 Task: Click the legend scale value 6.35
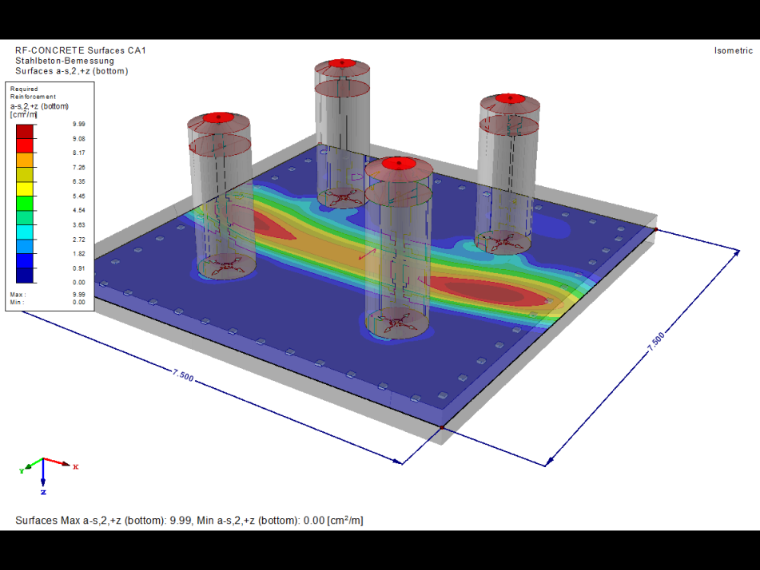tap(79, 182)
